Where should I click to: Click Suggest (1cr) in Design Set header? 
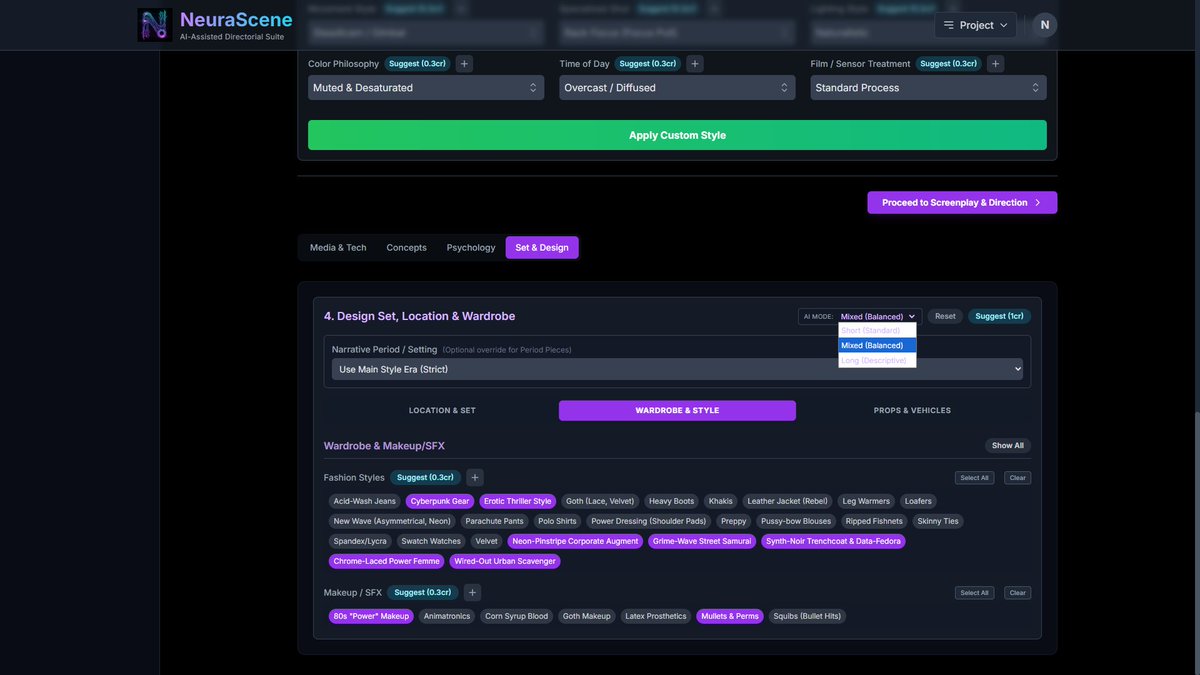click(x=999, y=316)
